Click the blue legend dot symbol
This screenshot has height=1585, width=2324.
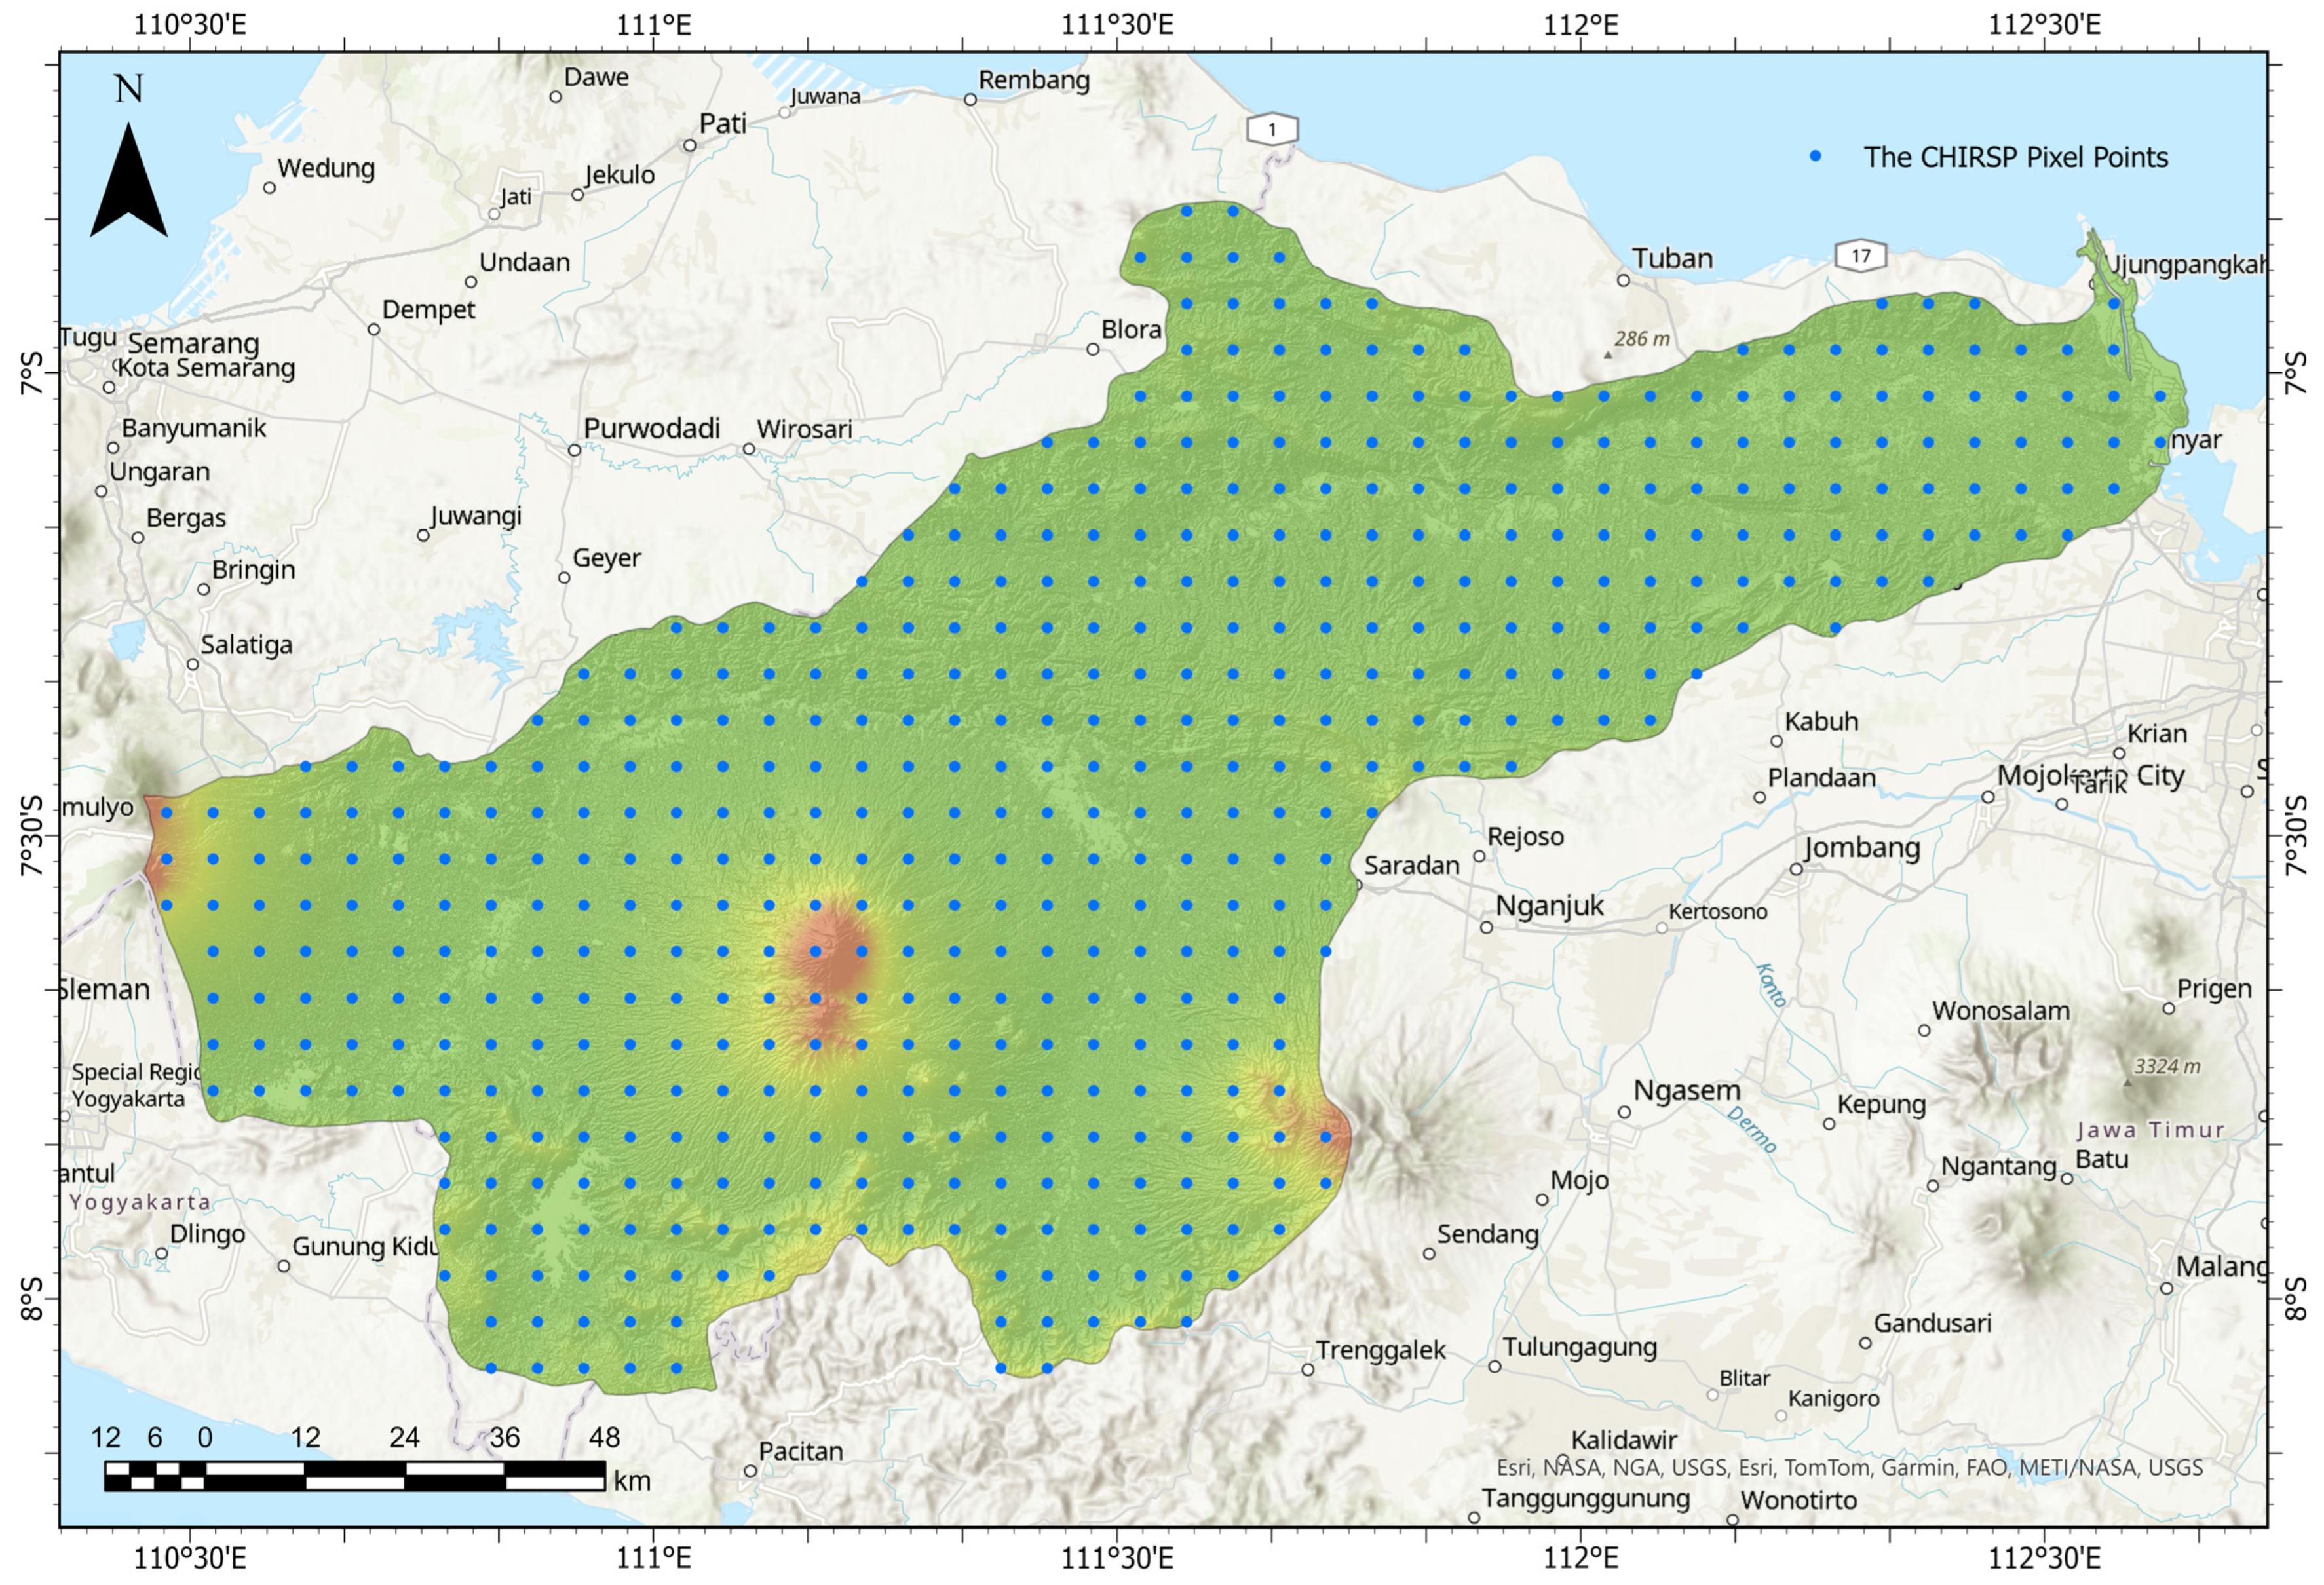pyautogui.click(x=1816, y=157)
